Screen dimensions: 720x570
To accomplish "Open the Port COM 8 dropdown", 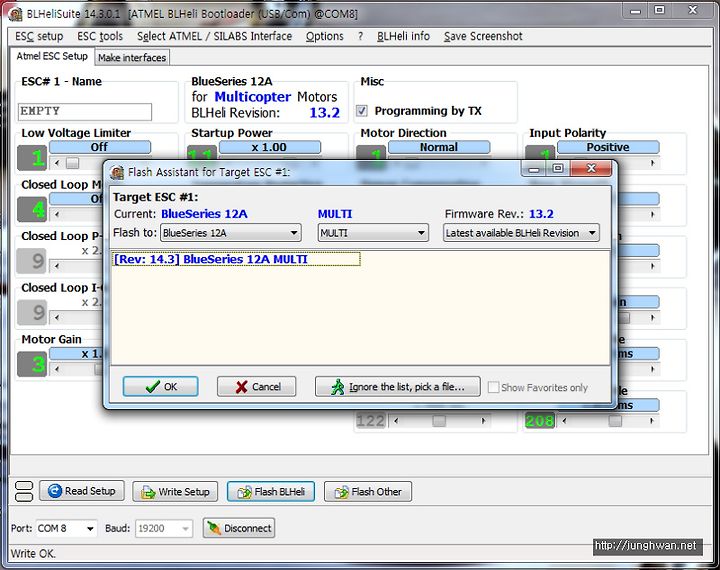I will point(66,528).
